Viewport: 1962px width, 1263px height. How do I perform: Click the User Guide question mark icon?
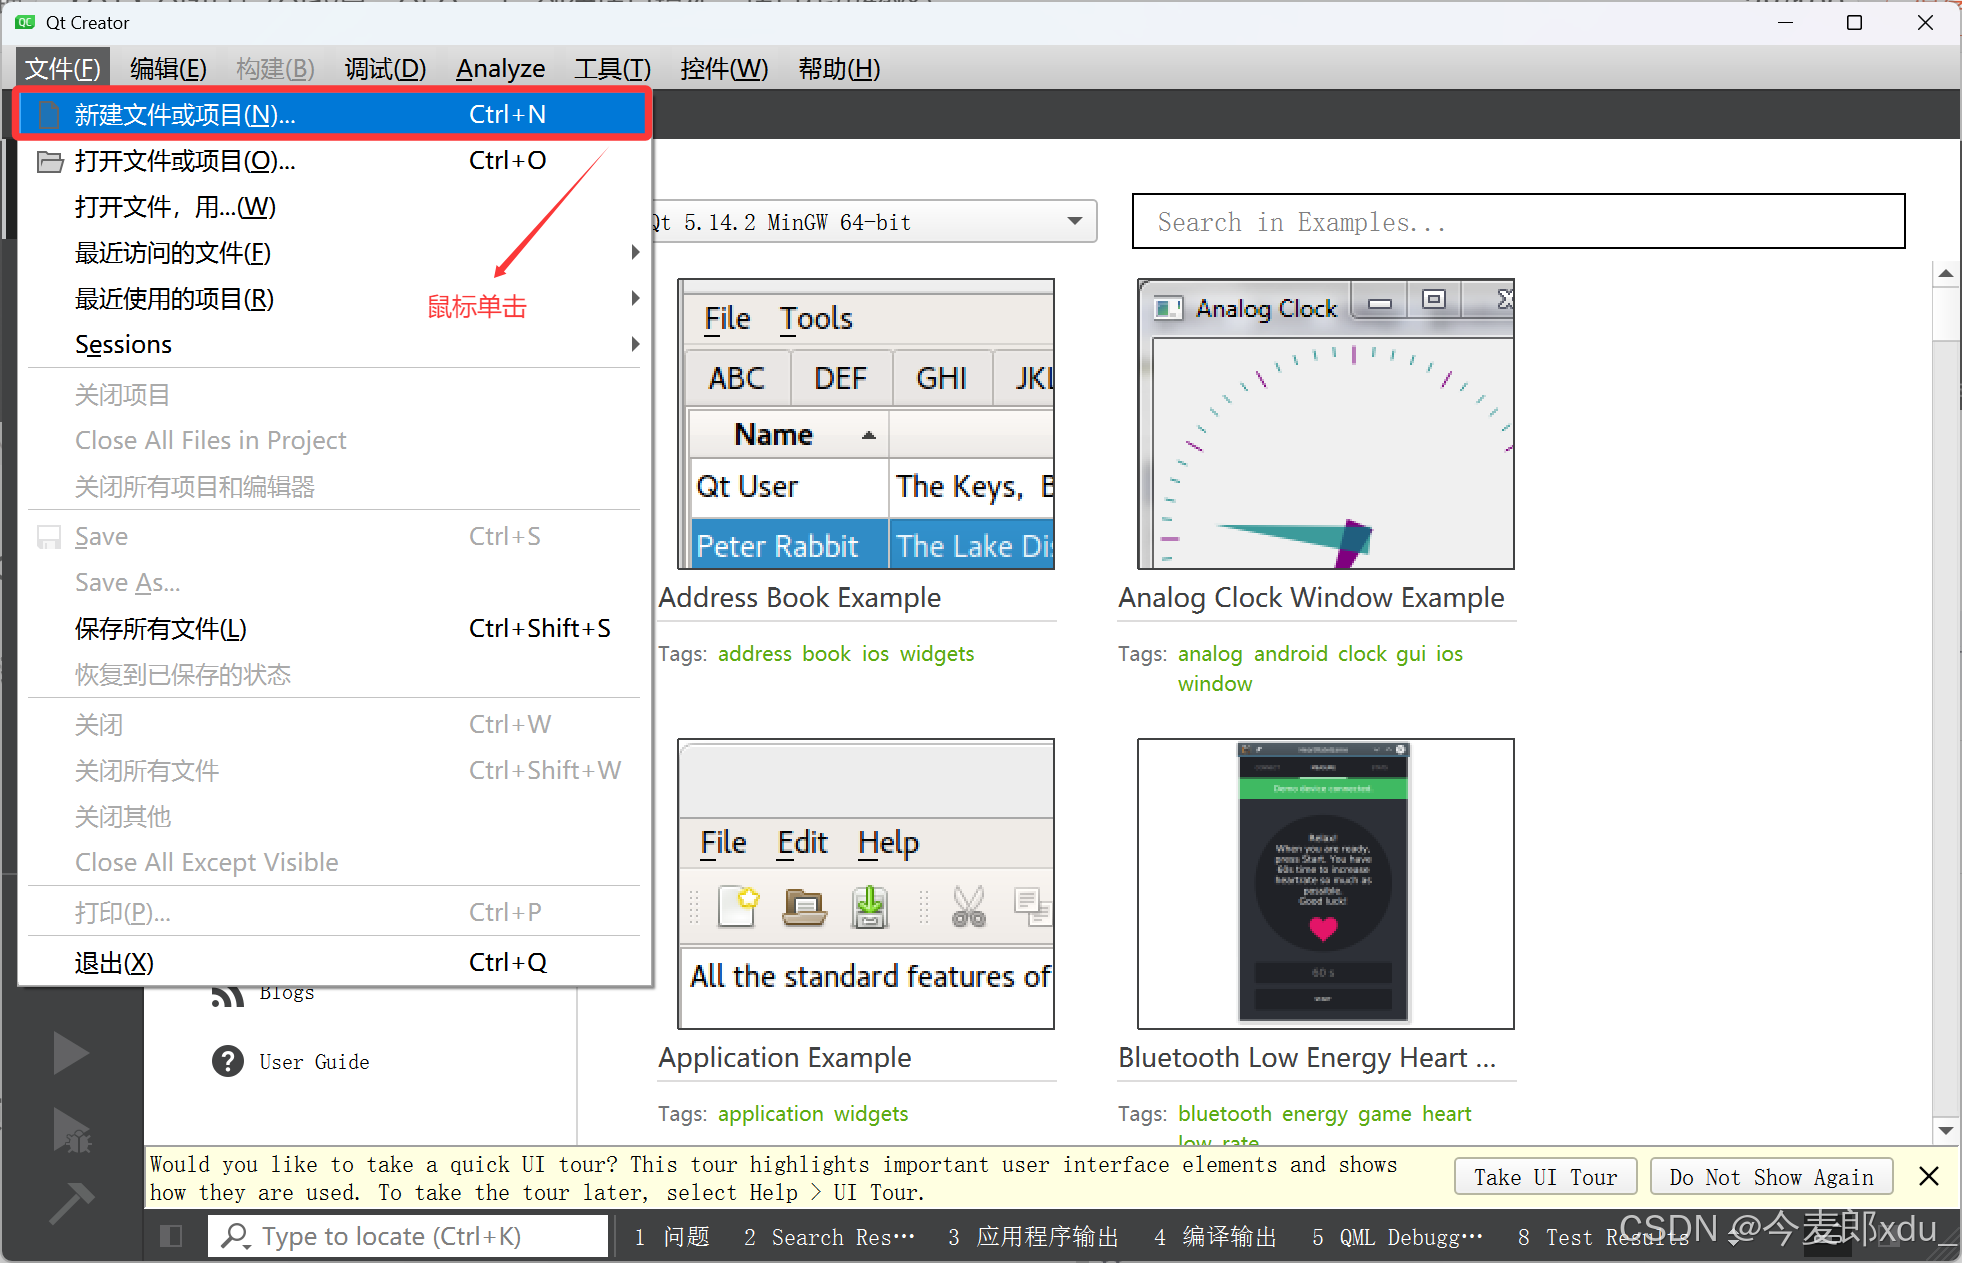228,1061
